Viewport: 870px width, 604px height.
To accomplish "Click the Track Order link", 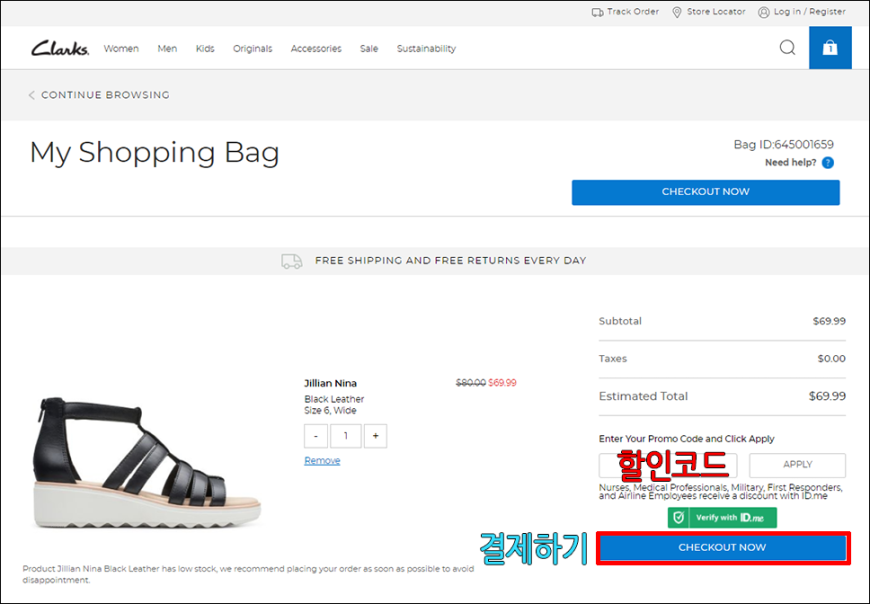I will click(633, 12).
